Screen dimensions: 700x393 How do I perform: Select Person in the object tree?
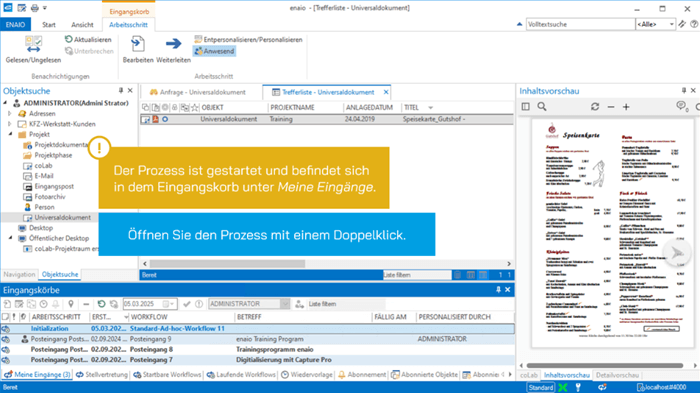(x=44, y=207)
